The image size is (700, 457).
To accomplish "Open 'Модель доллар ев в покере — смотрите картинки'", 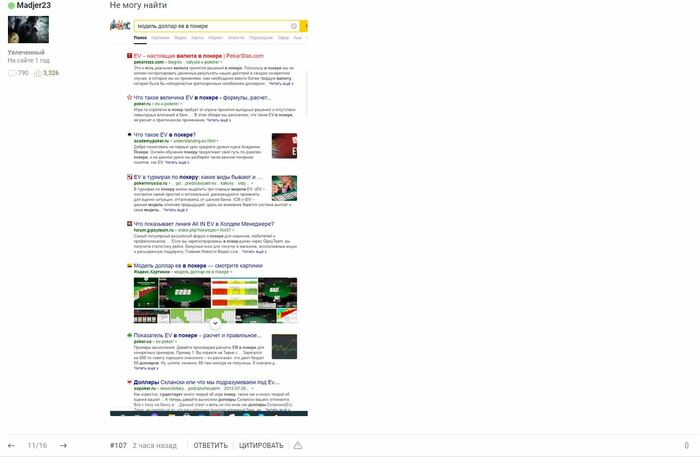I will tap(198, 265).
